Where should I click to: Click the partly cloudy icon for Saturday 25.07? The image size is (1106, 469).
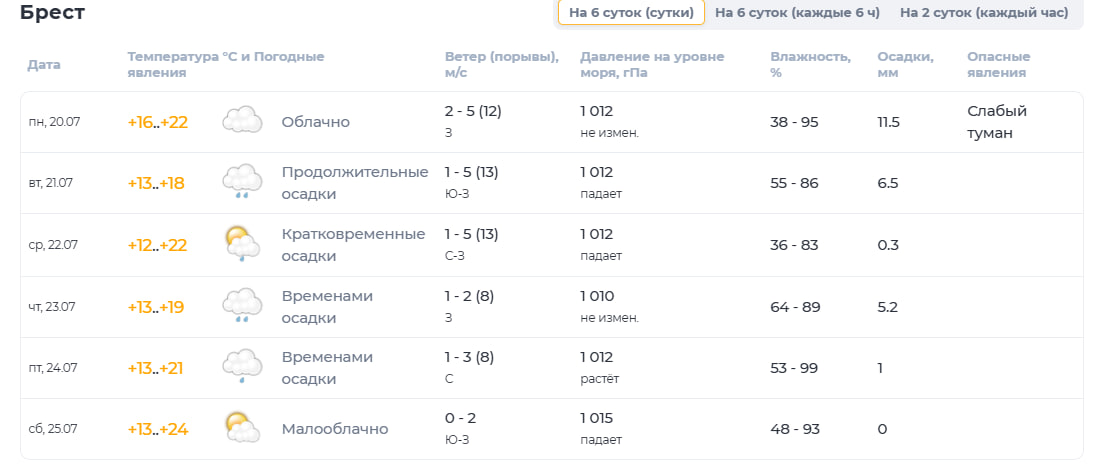(243, 428)
